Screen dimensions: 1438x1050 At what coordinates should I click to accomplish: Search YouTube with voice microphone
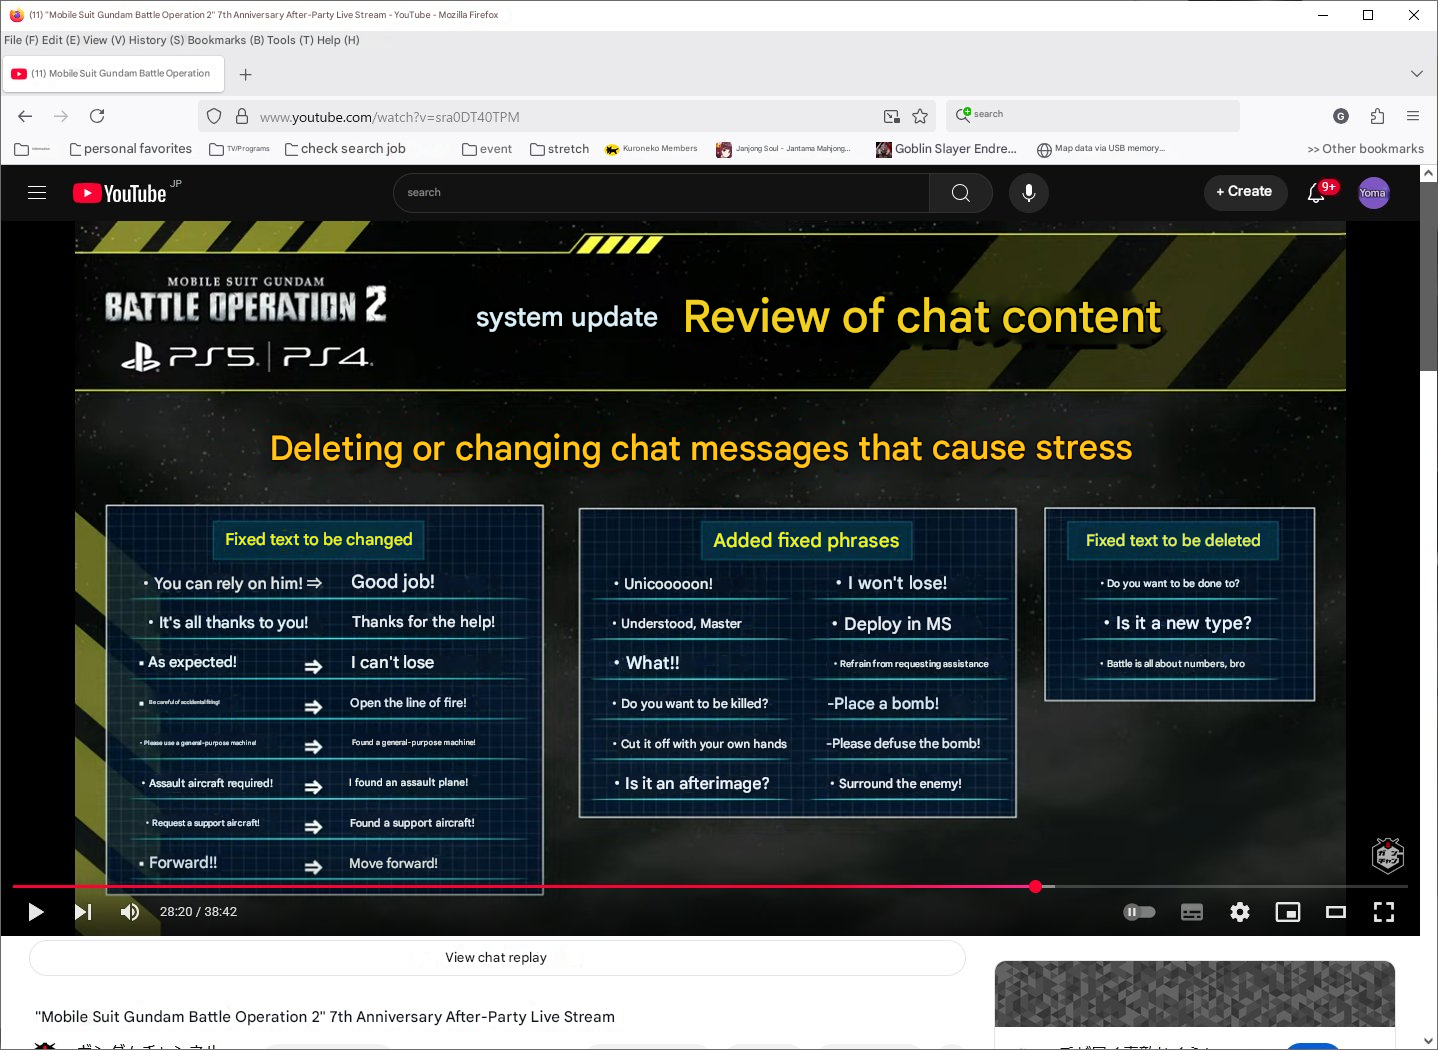[1029, 193]
